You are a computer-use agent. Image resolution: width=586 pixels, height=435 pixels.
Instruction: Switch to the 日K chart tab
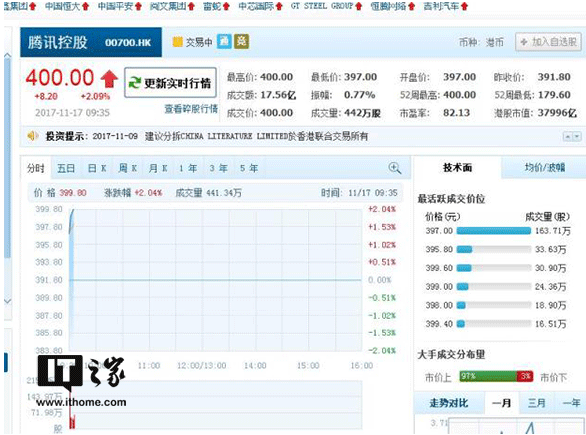(97, 168)
